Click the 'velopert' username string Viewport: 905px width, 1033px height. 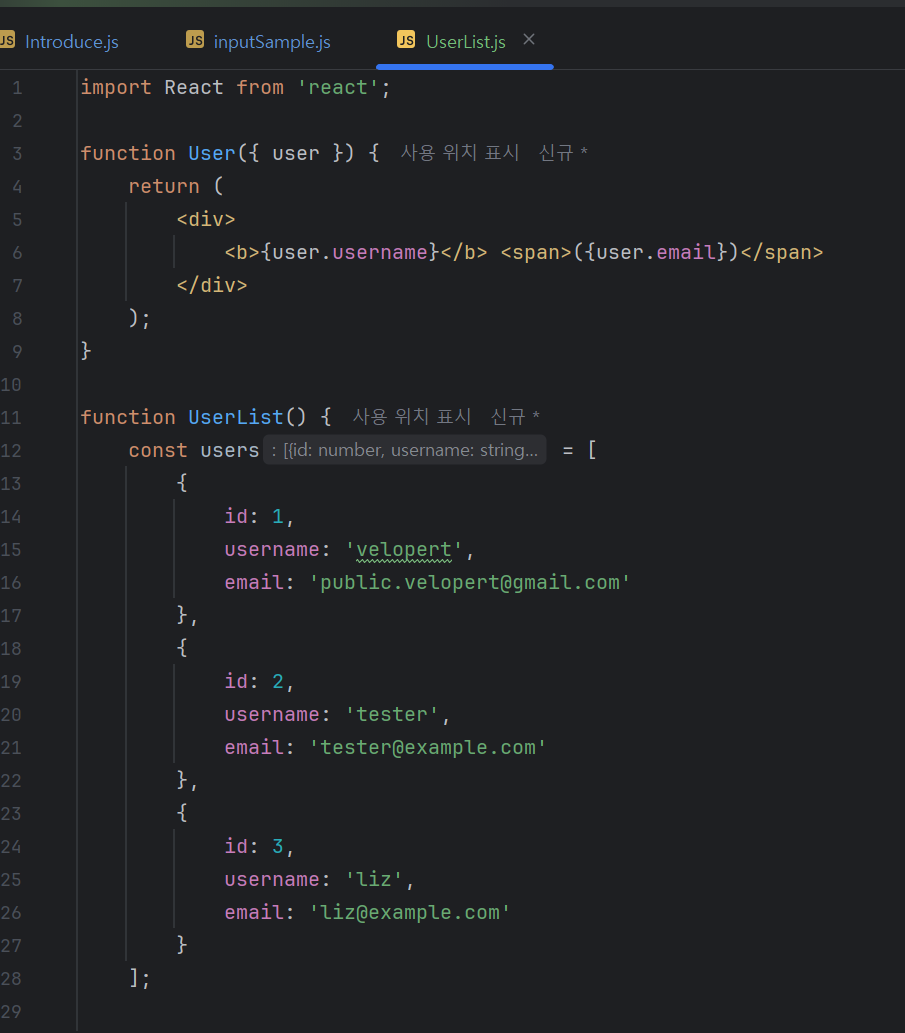pos(404,549)
